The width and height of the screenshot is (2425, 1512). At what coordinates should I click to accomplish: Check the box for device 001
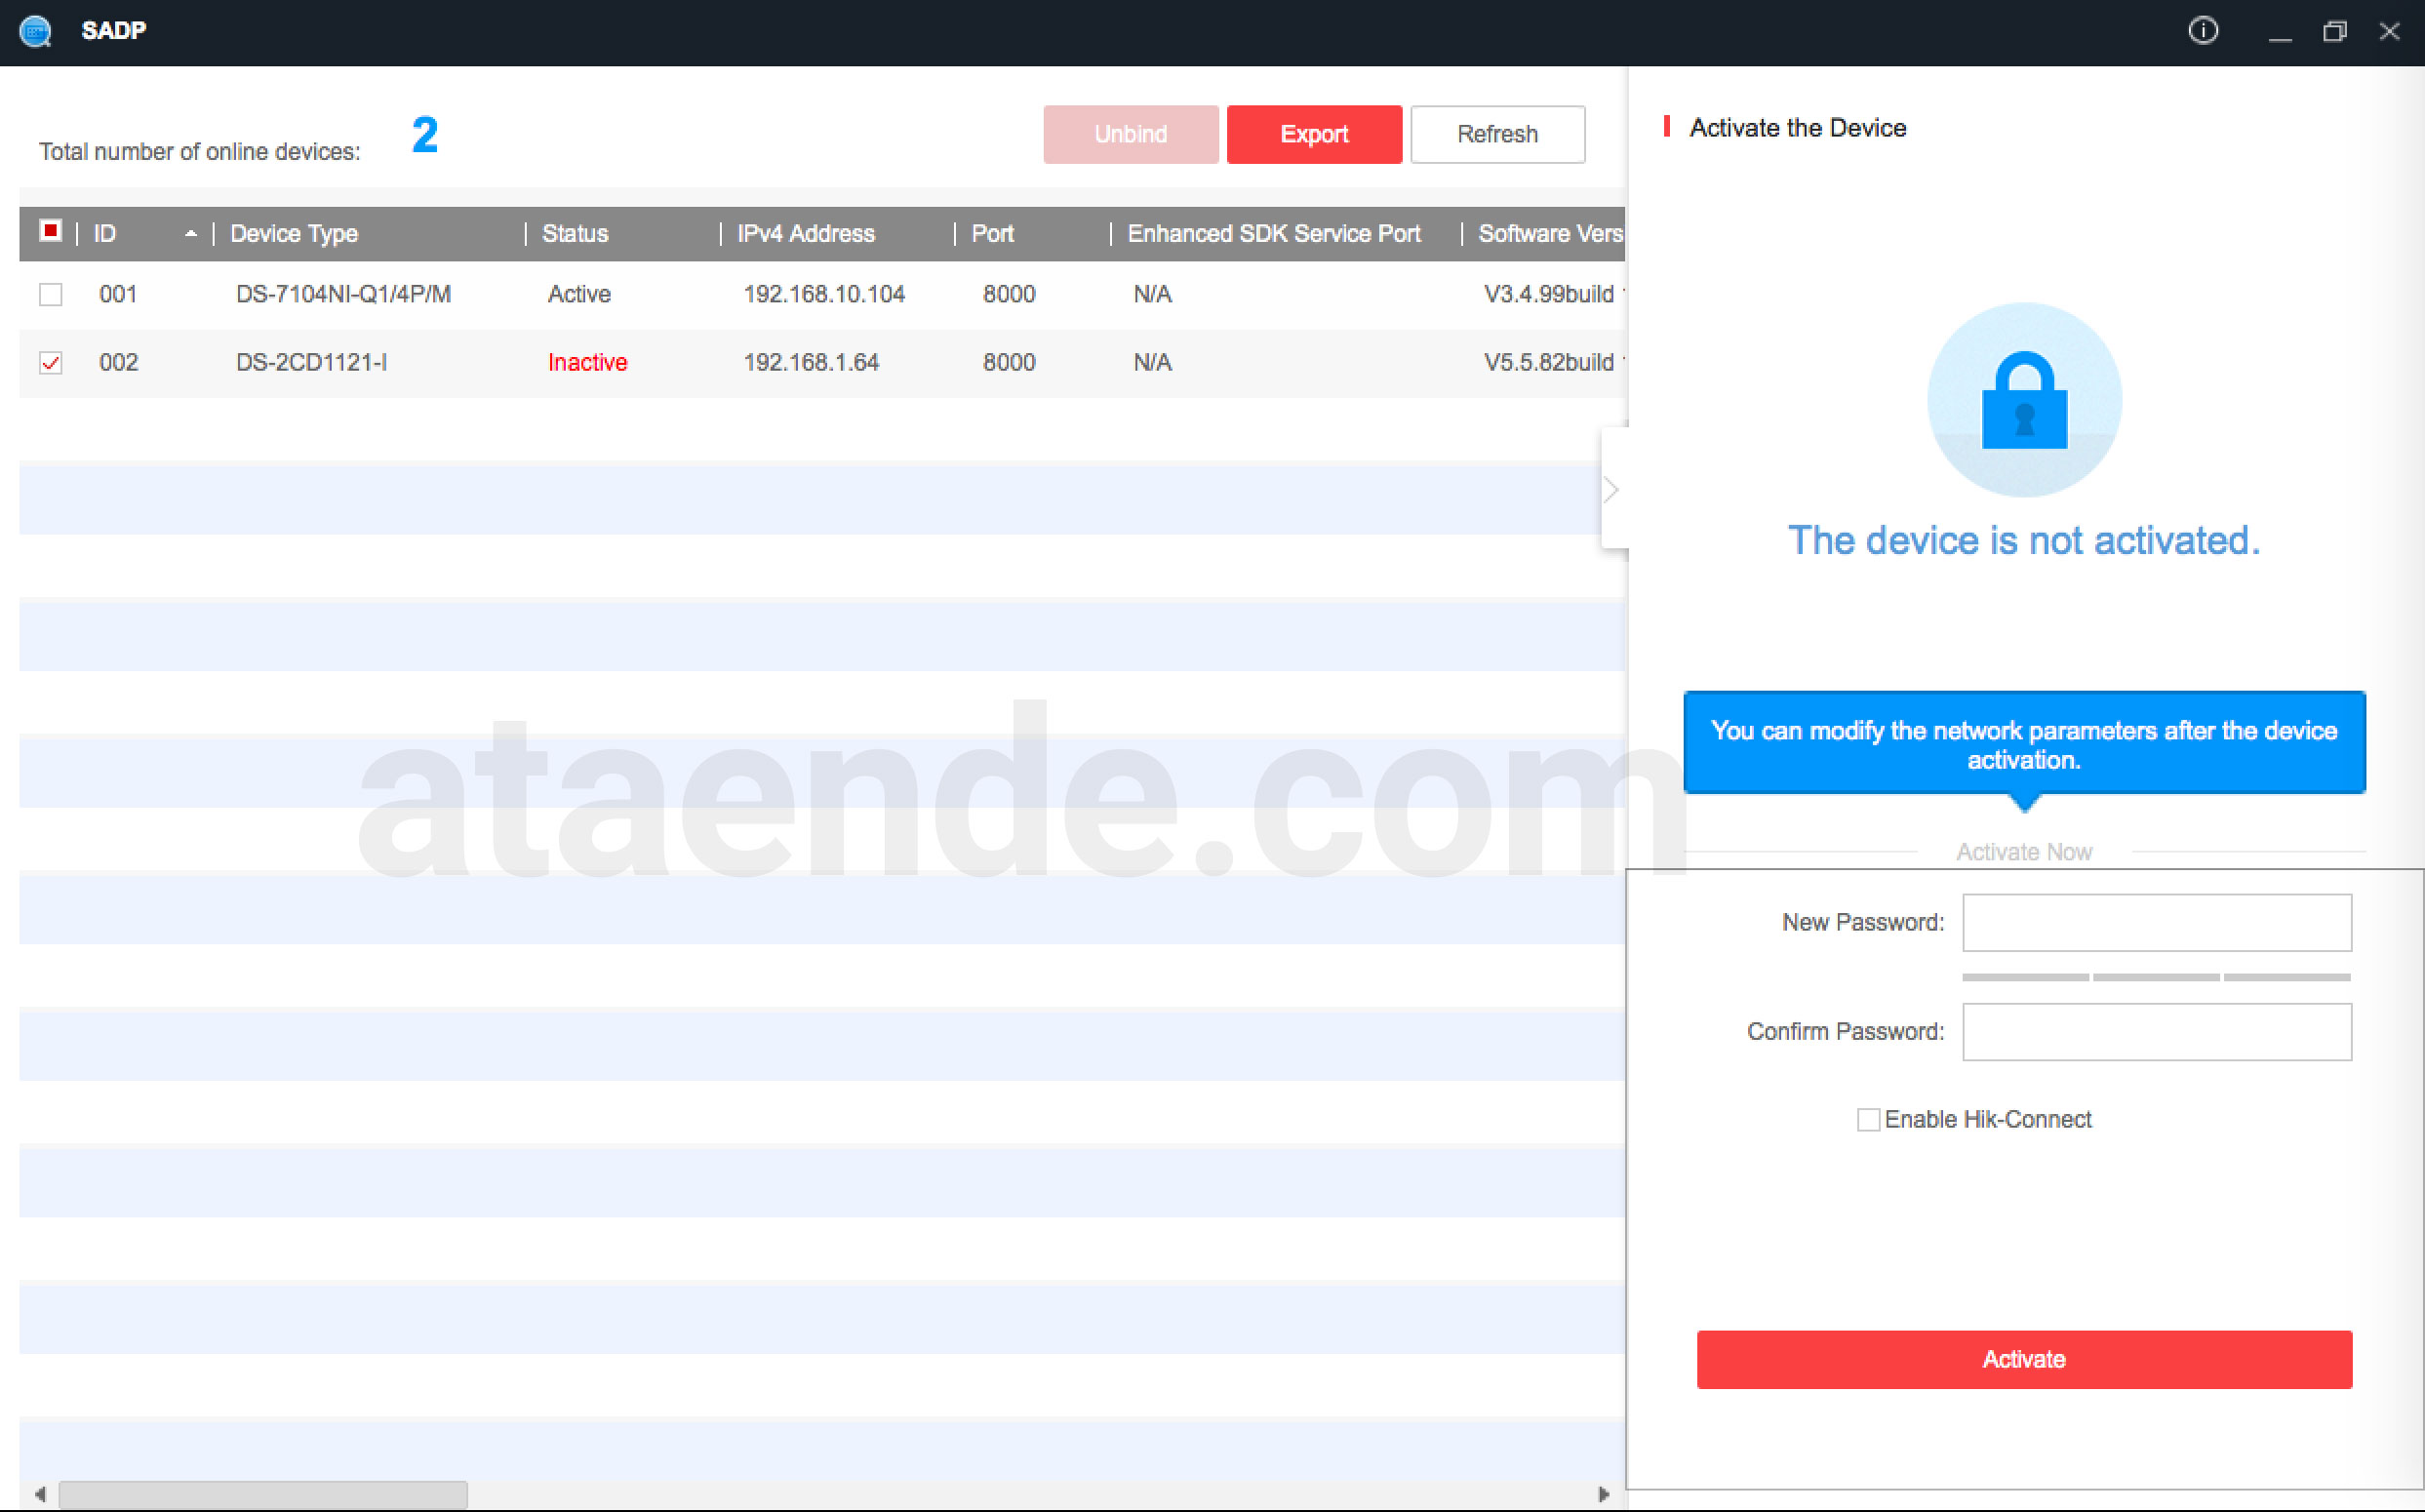tap(50, 294)
